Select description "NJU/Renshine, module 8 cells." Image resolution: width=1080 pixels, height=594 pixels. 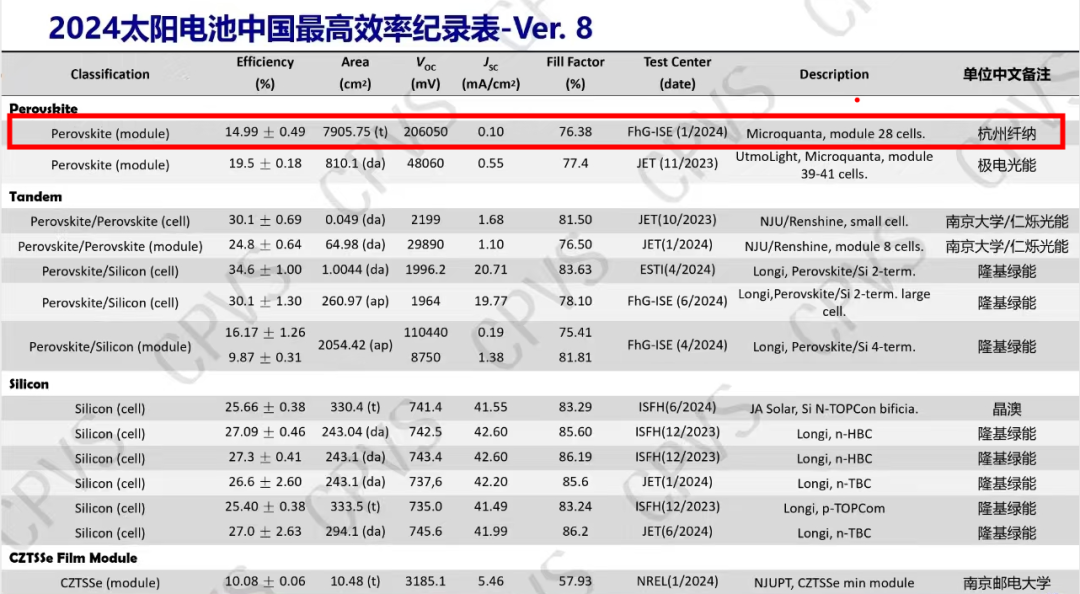[x=834, y=247]
